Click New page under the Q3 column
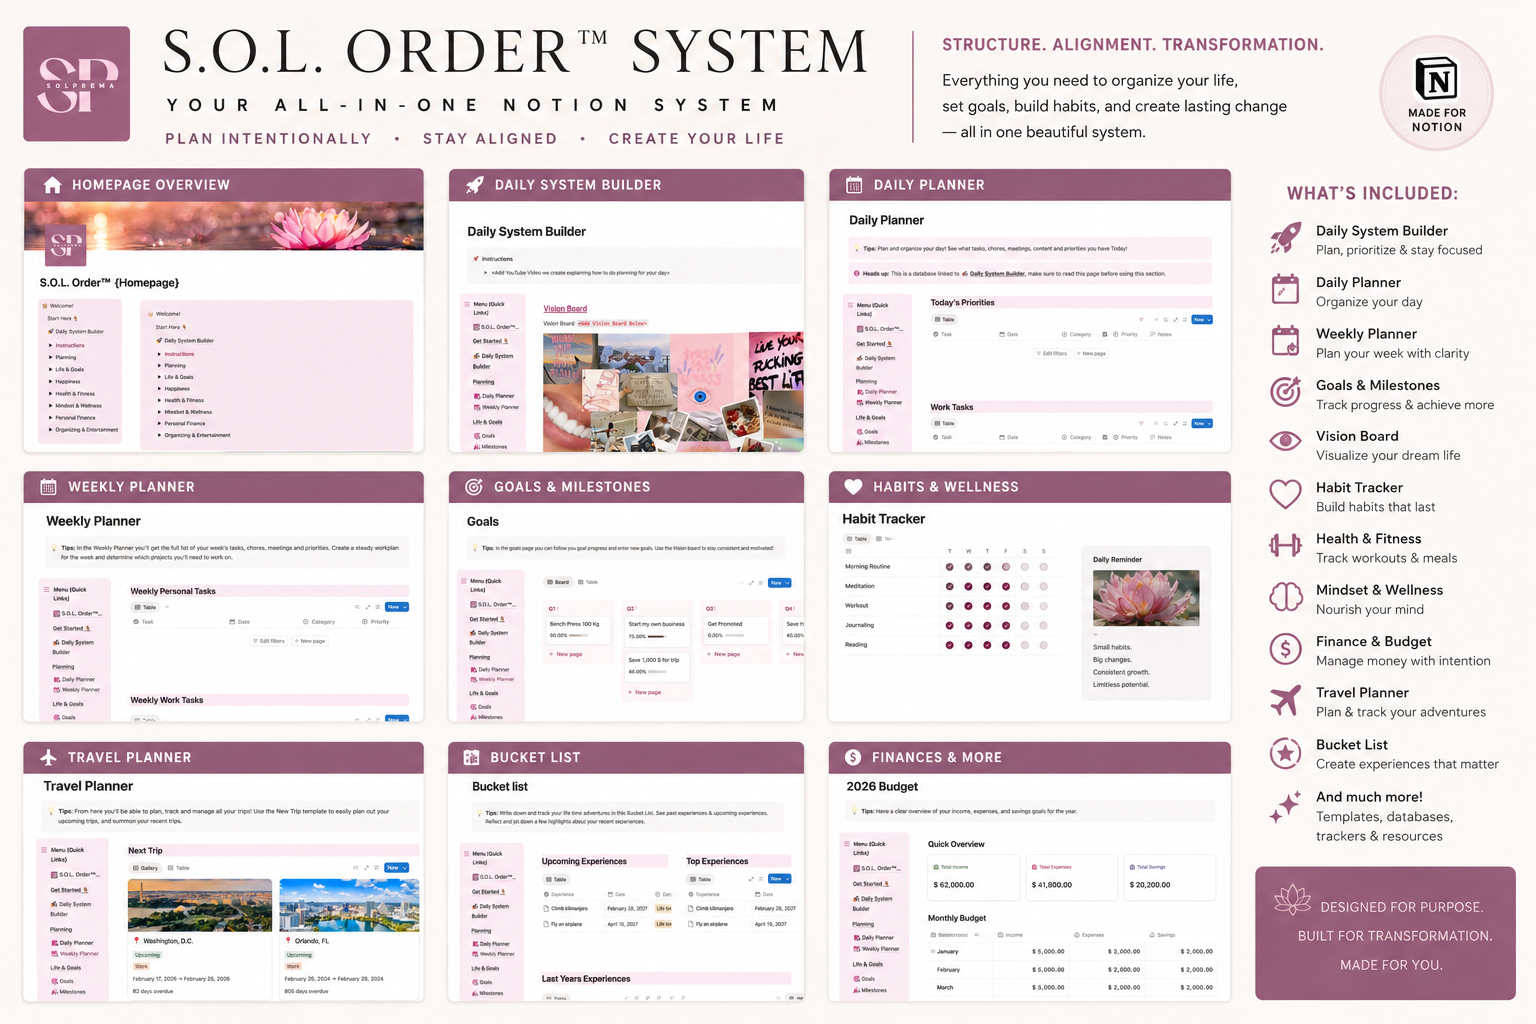Image resolution: width=1536 pixels, height=1024 pixels. click(x=724, y=654)
